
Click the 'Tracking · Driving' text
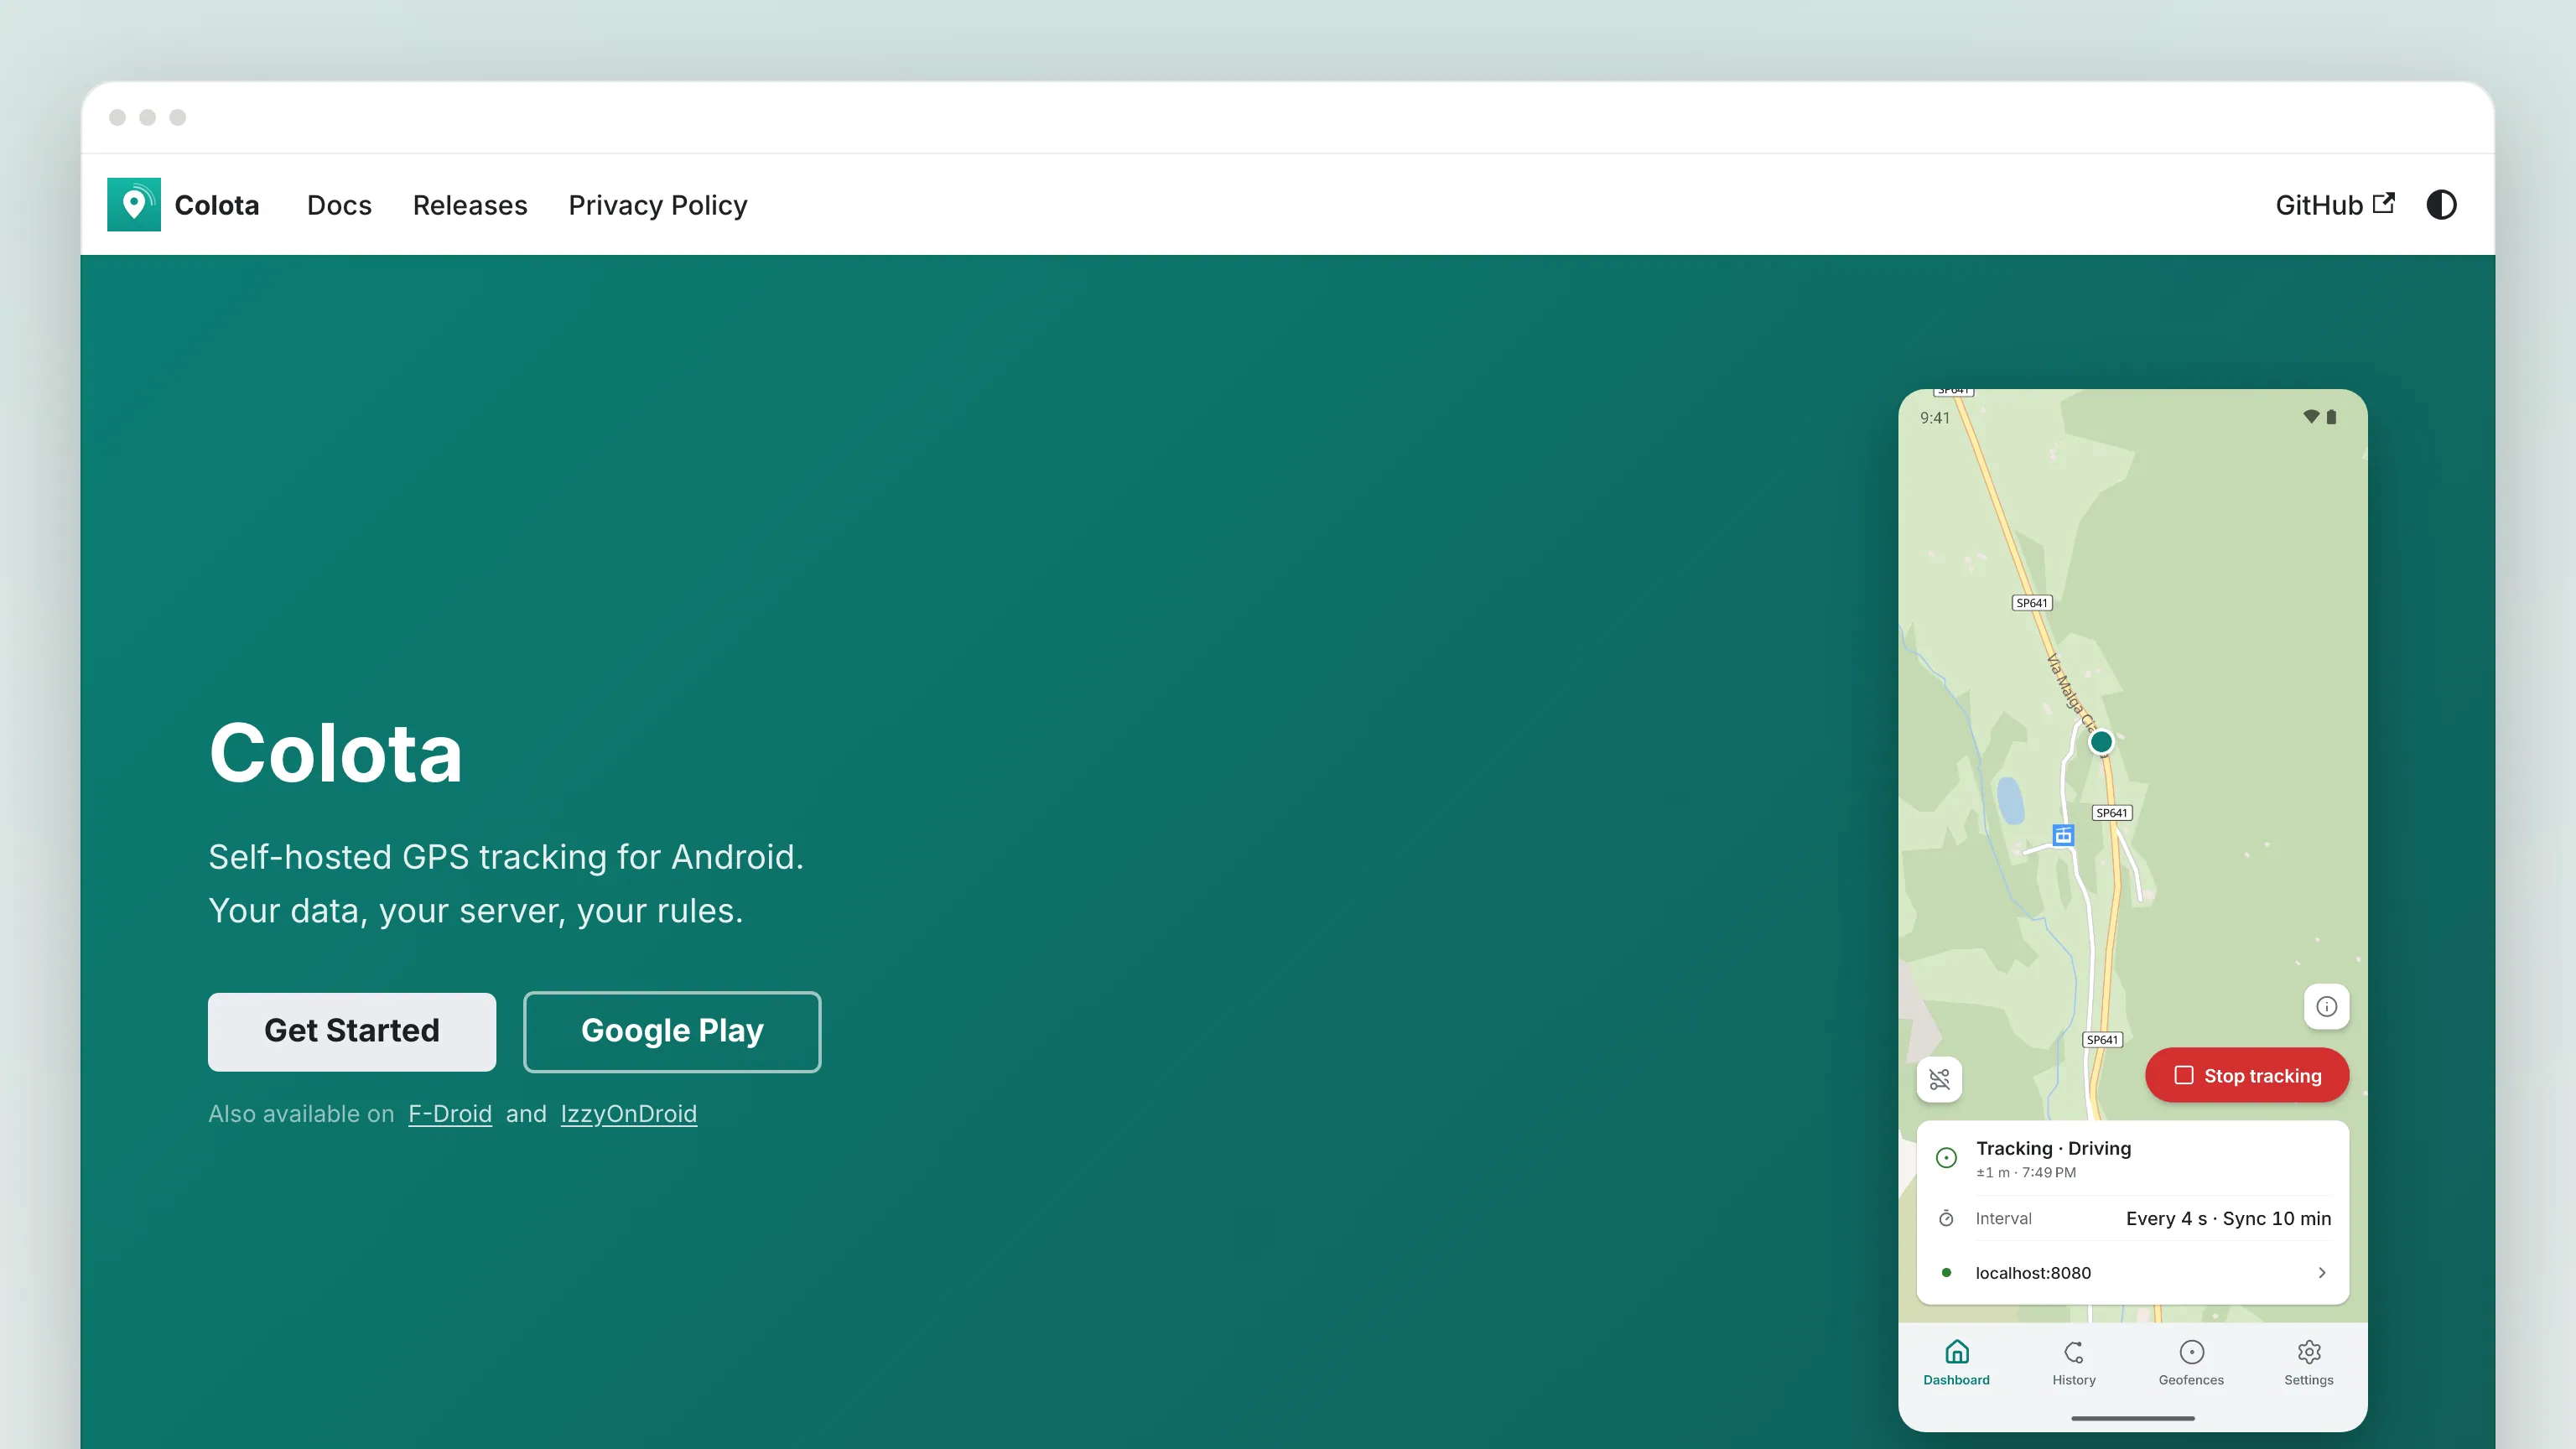(2053, 1148)
